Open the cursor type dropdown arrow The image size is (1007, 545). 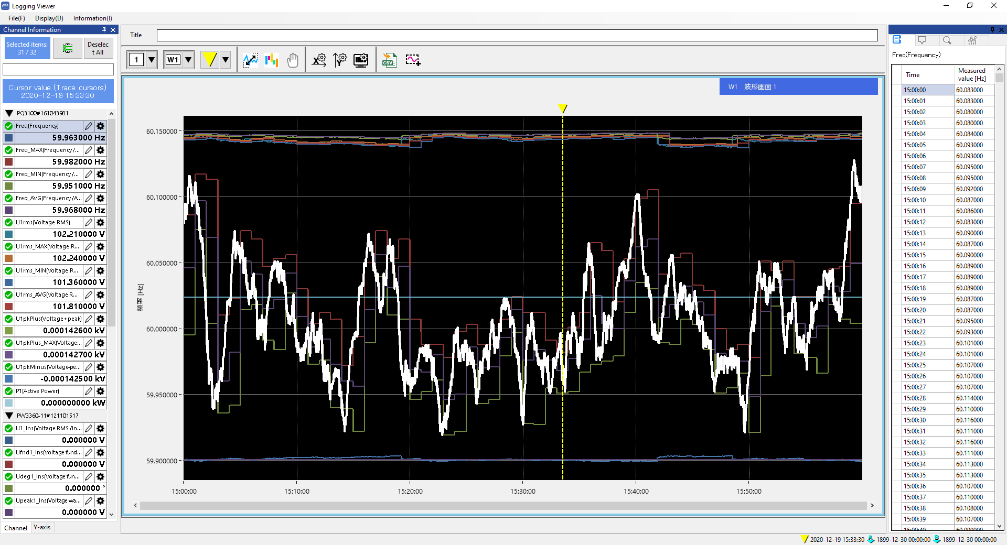point(225,60)
